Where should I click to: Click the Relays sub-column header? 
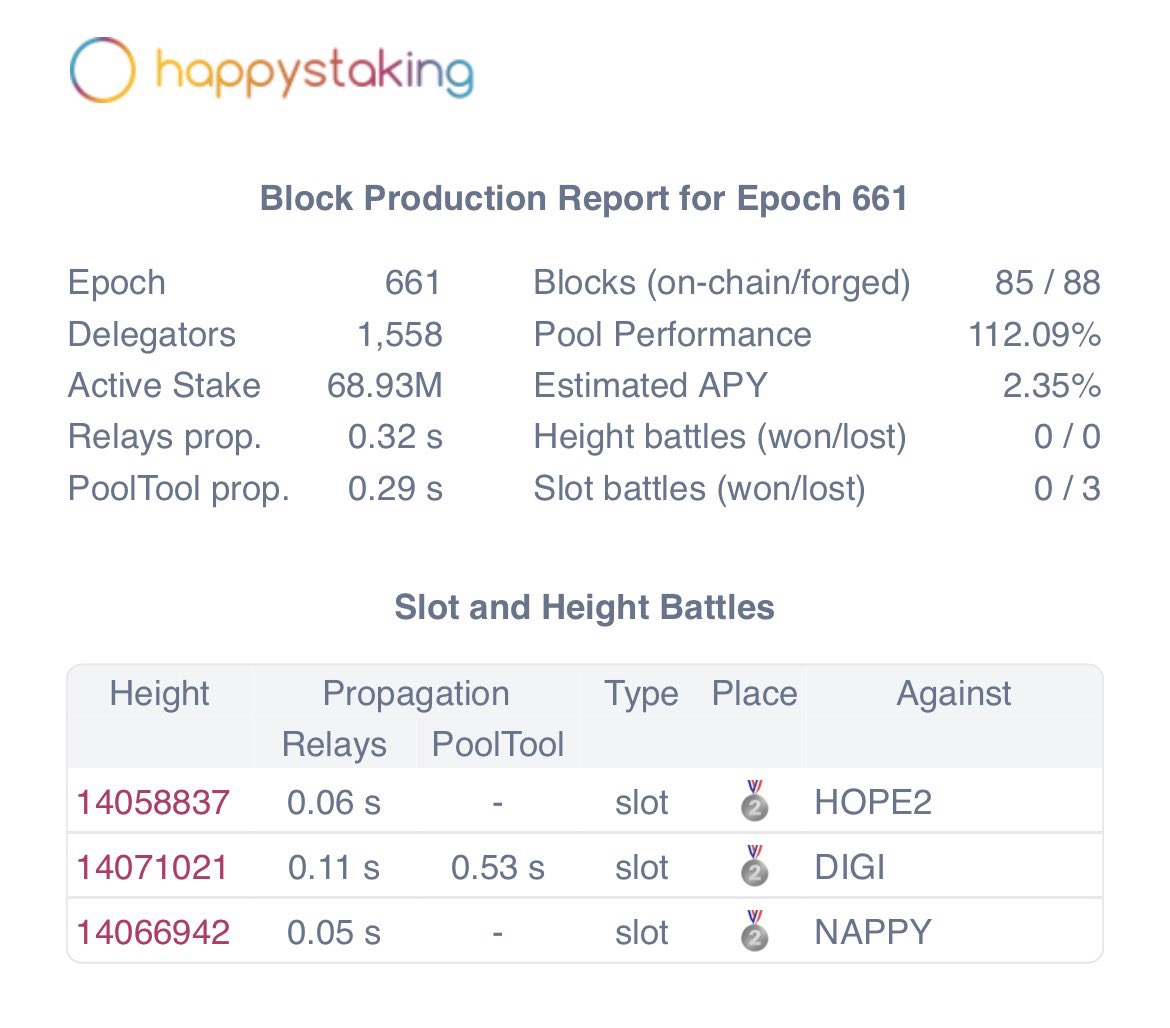[x=334, y=745]
